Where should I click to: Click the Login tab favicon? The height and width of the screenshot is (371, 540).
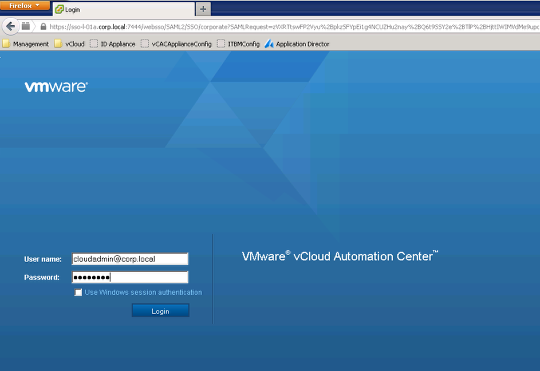click(x=59, y=9)
